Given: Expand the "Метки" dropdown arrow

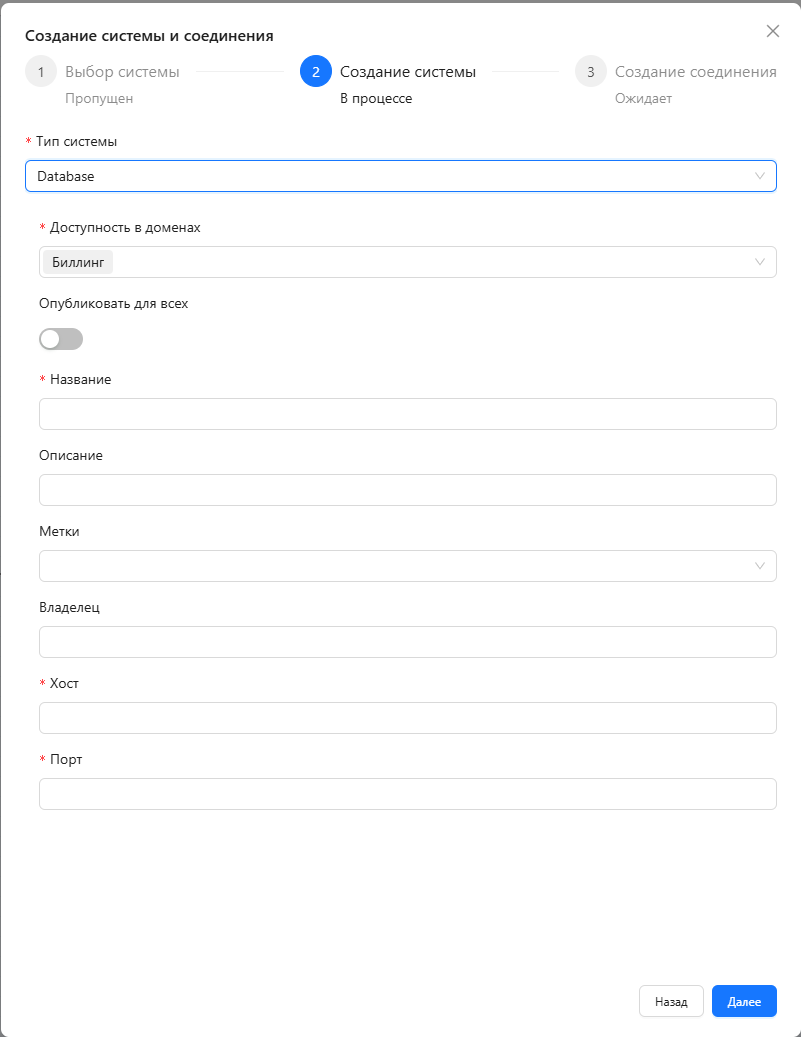Looking at the screenshot, I should (x=760, y=566).
